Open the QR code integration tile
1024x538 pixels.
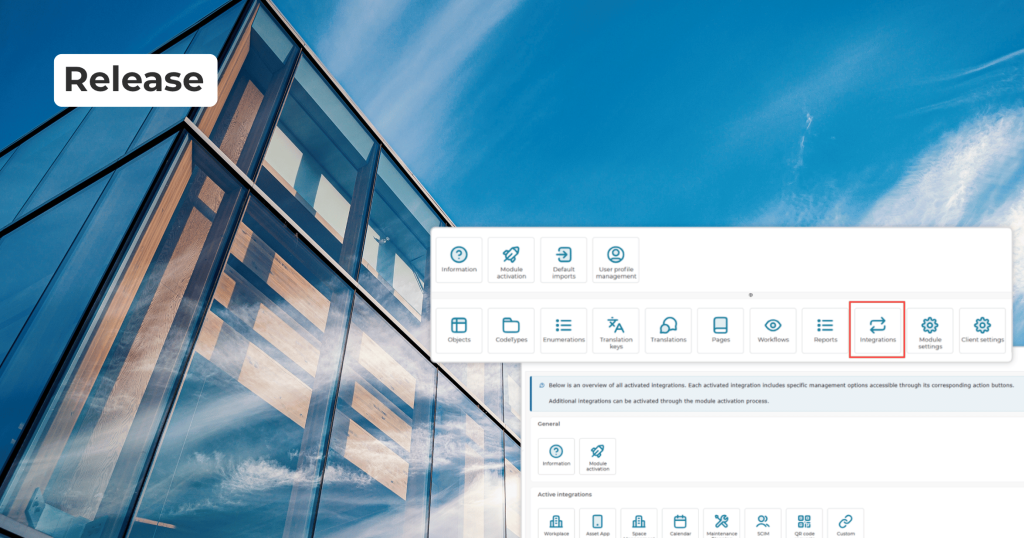click(804, 524)
